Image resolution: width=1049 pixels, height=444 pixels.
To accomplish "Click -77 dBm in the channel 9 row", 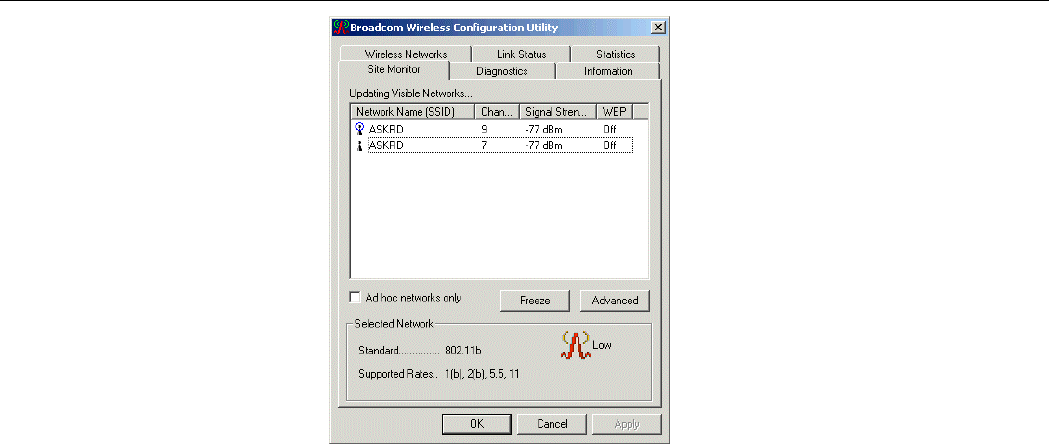I will [x=543, y=129].
